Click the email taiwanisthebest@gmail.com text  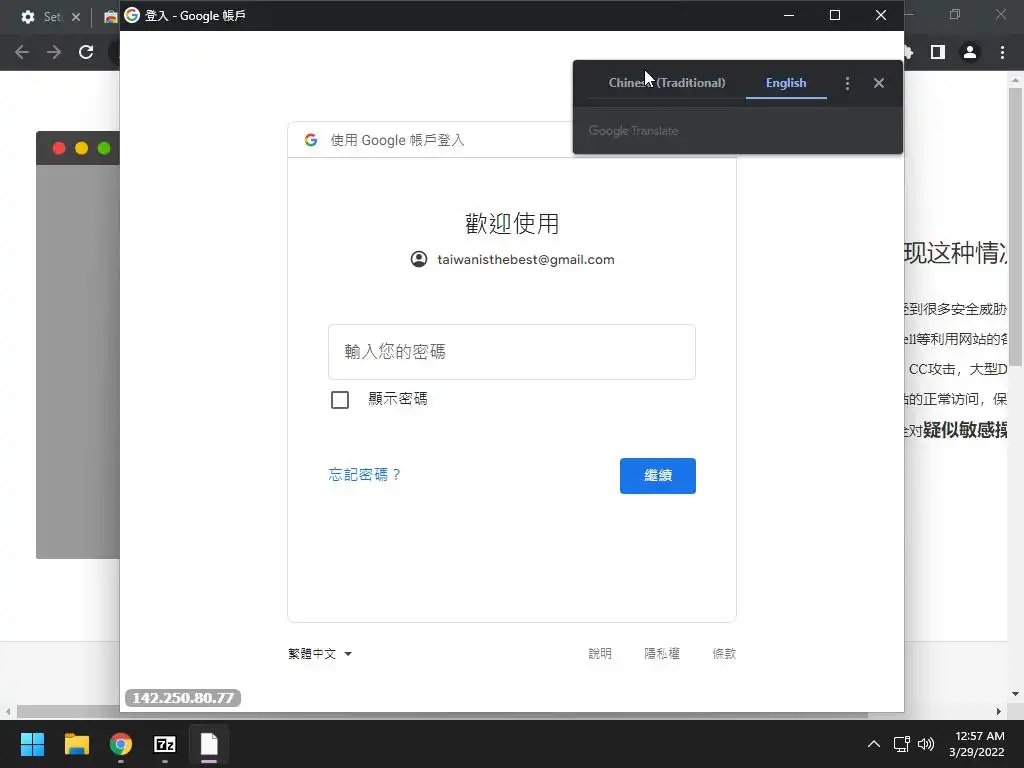(526, 259)
